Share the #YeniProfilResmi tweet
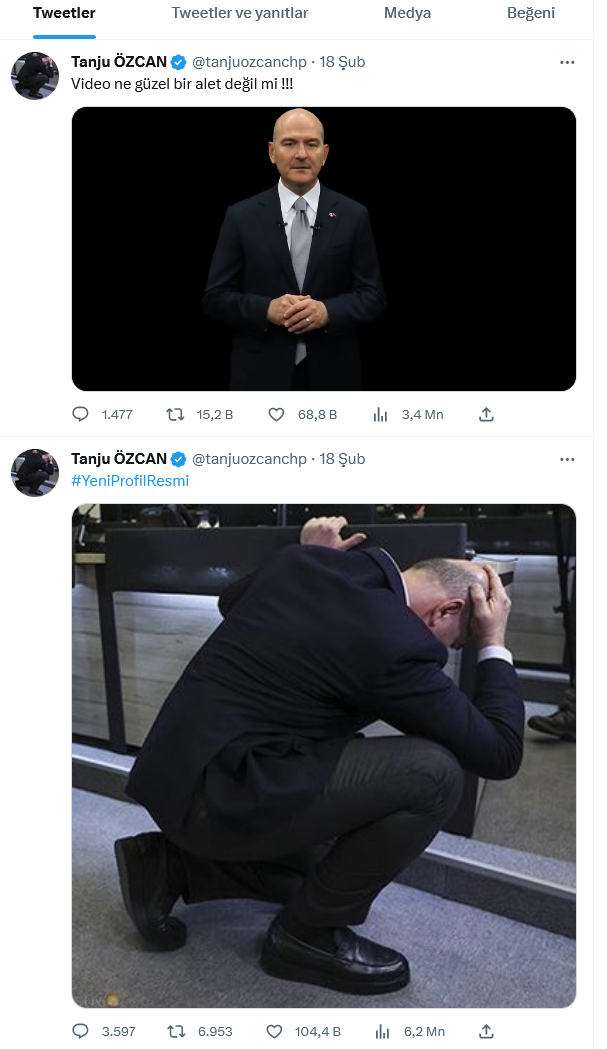Image resolution: width=607 pixels, height=1049 pixels. (x=486, y=1031)
